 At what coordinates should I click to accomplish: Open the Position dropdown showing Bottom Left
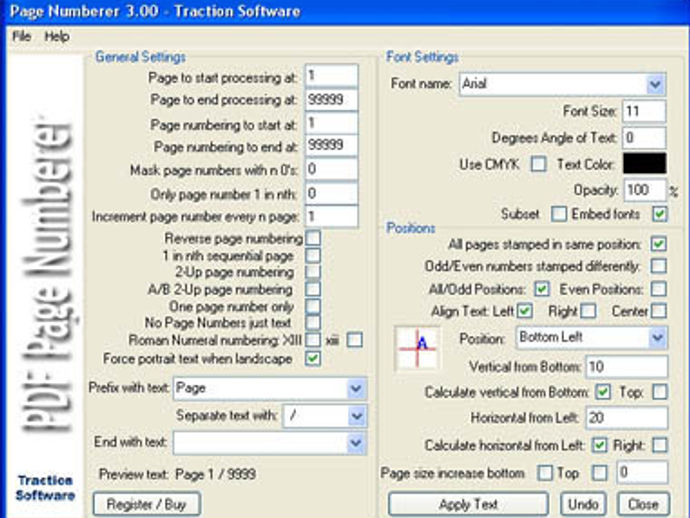pos(657,338)
